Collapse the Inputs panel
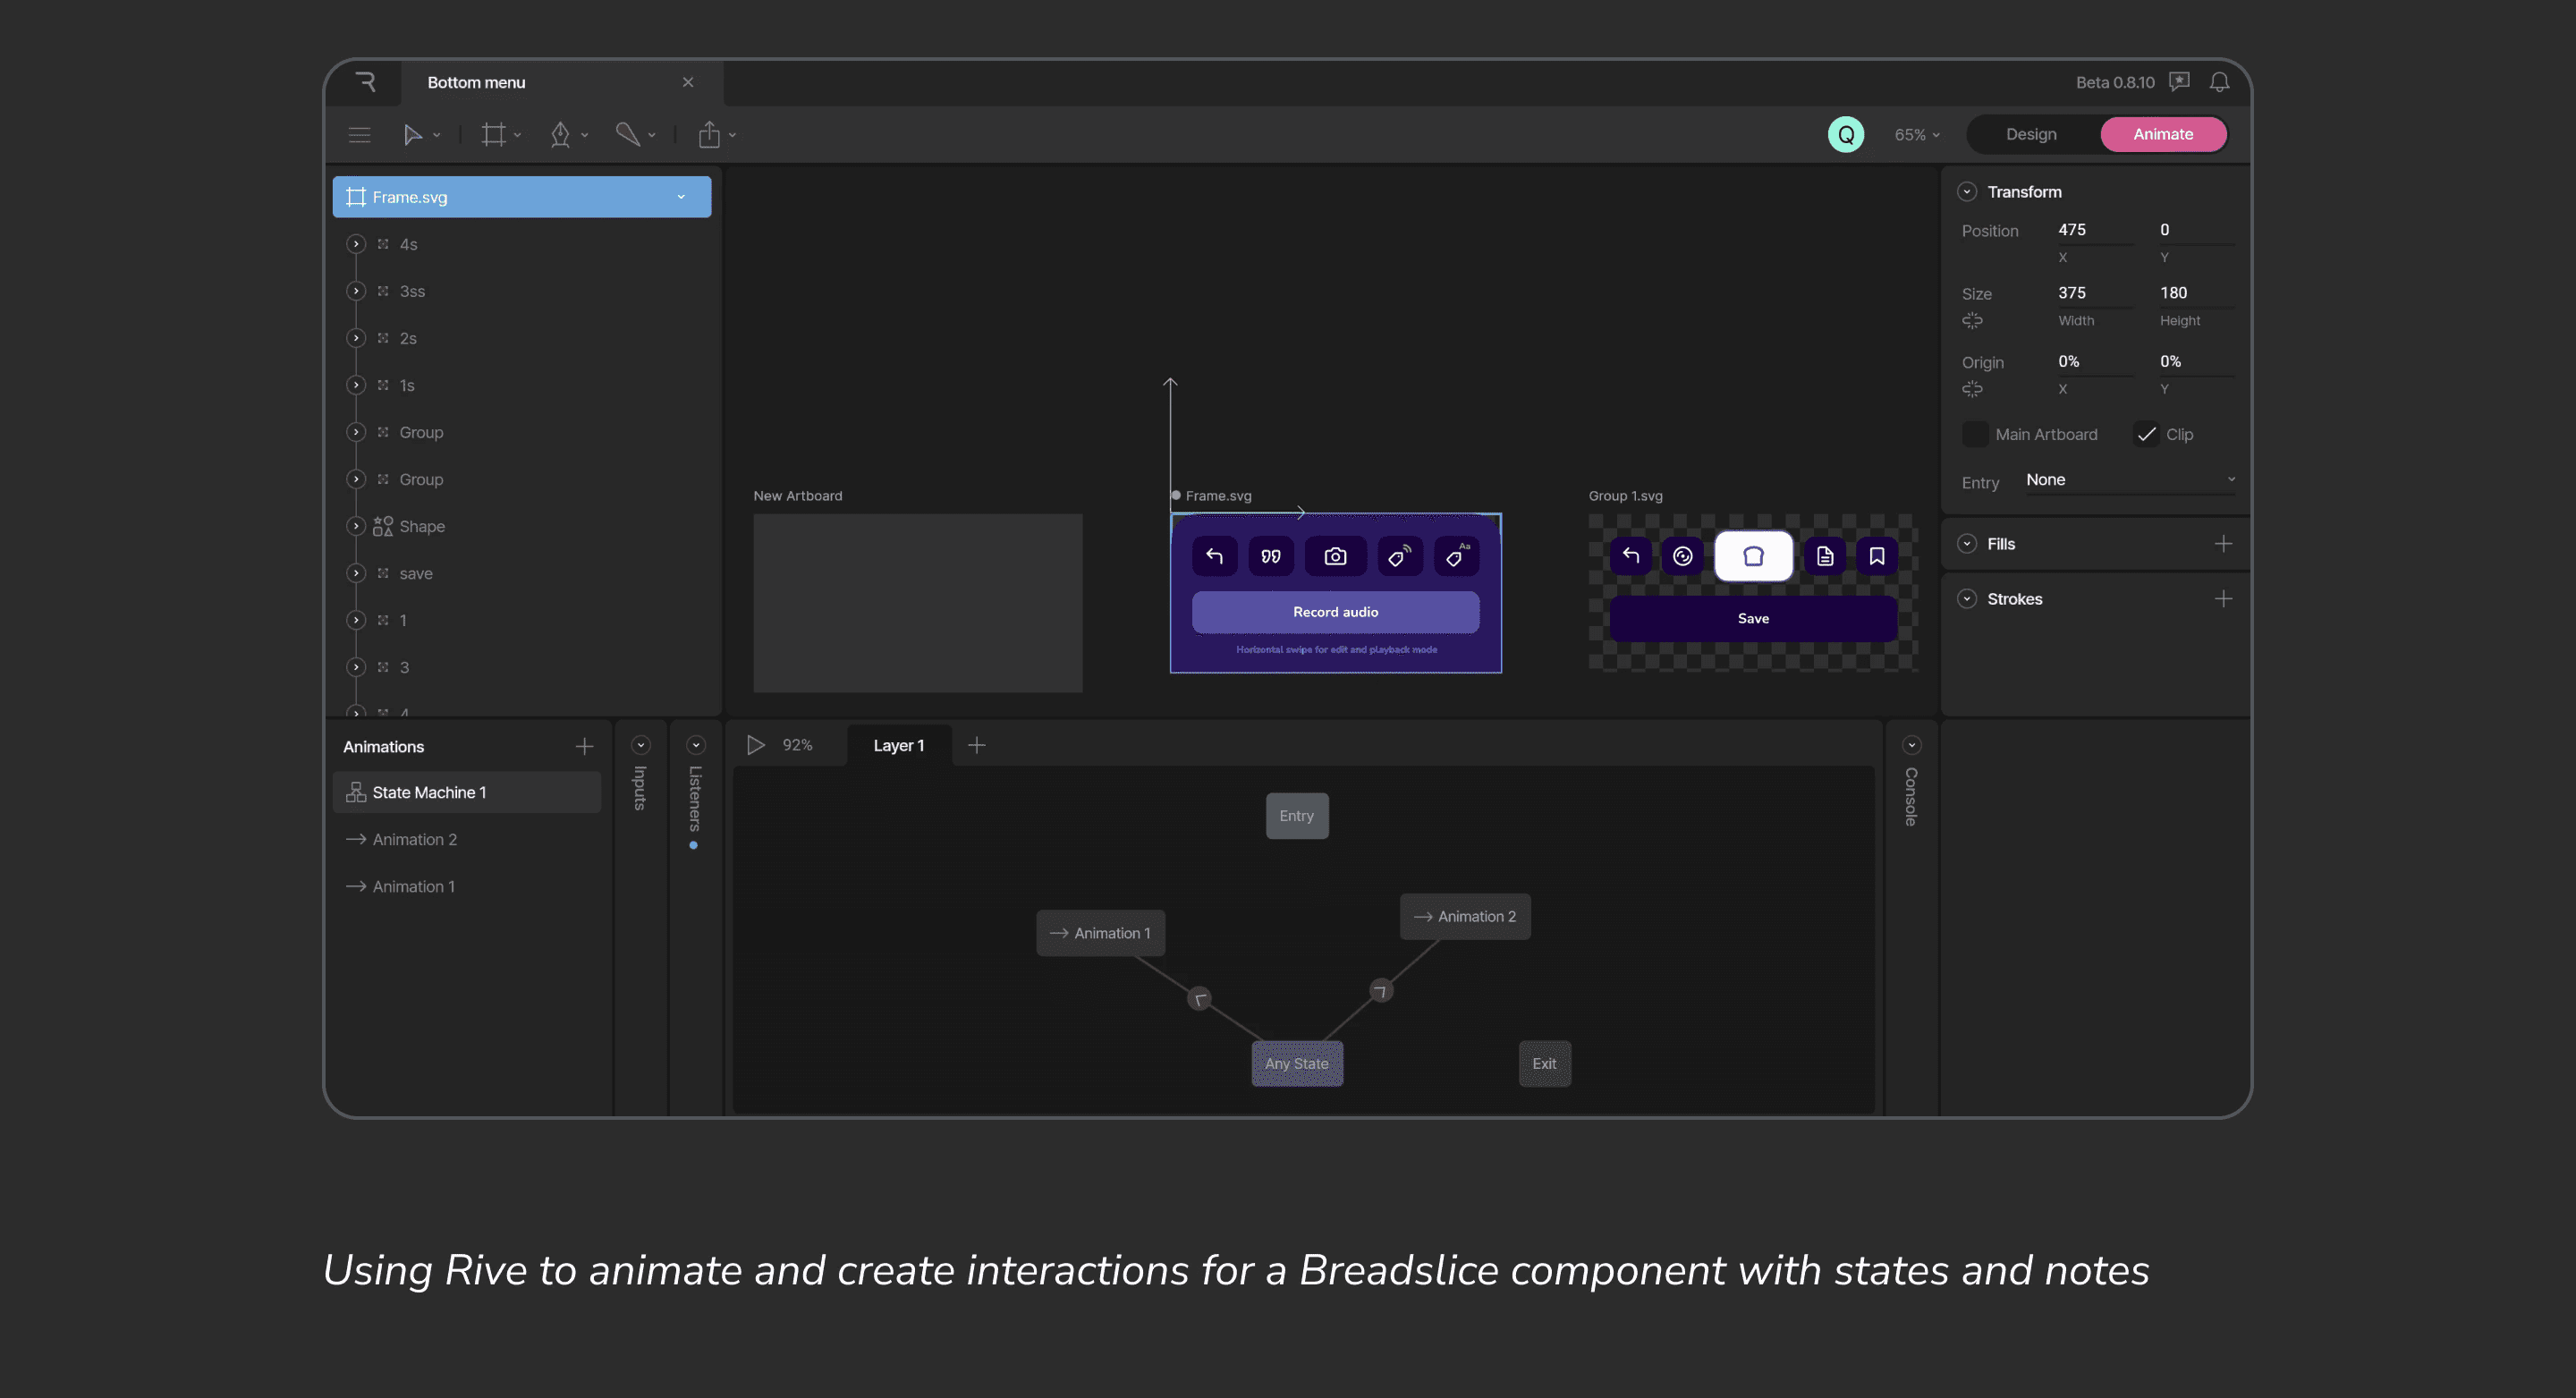 point(641,745)
